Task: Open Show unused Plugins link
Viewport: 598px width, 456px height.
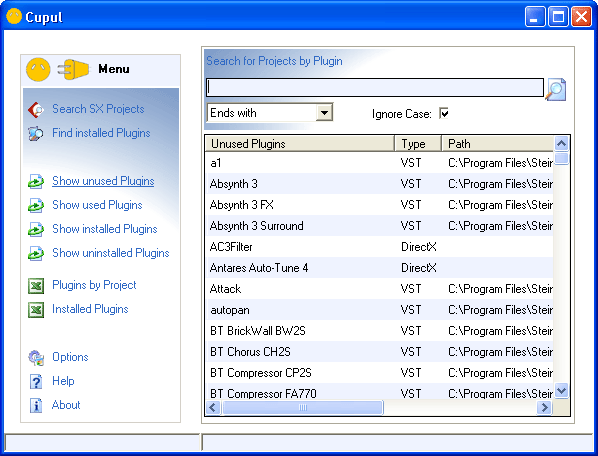Action: pos(103,181)
